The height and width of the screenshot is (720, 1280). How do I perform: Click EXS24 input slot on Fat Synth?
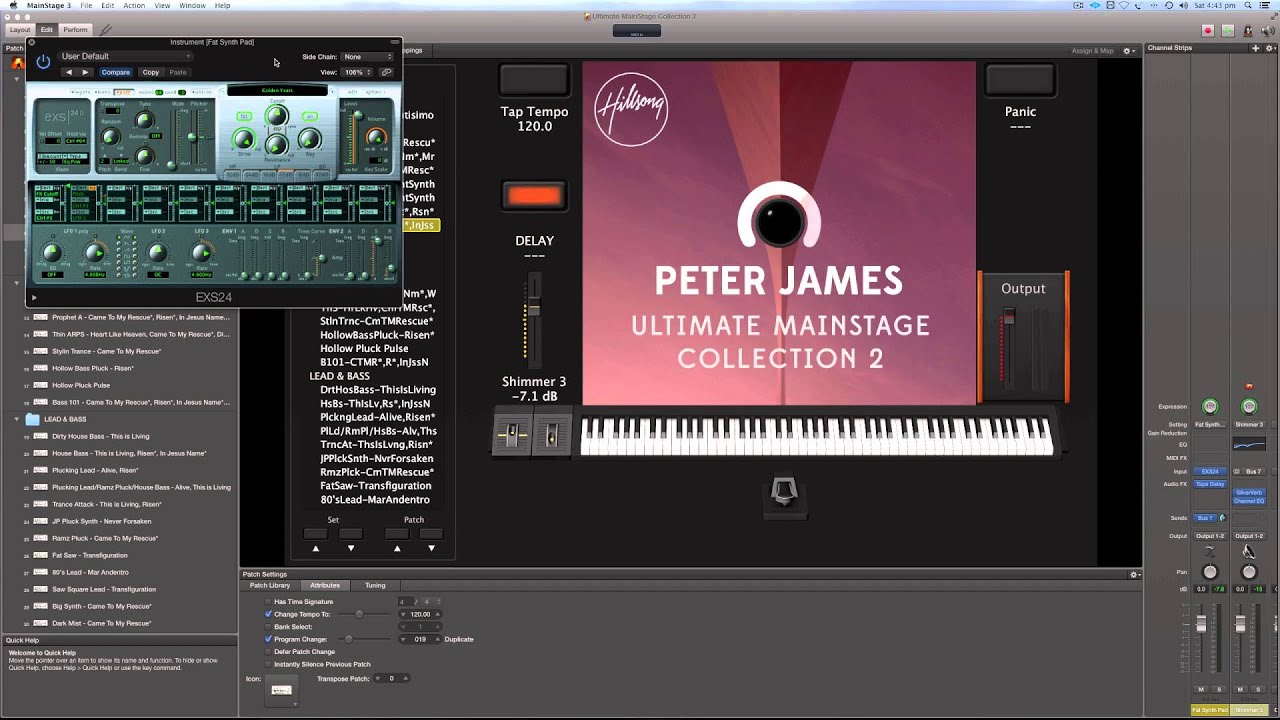(1210, 471)
